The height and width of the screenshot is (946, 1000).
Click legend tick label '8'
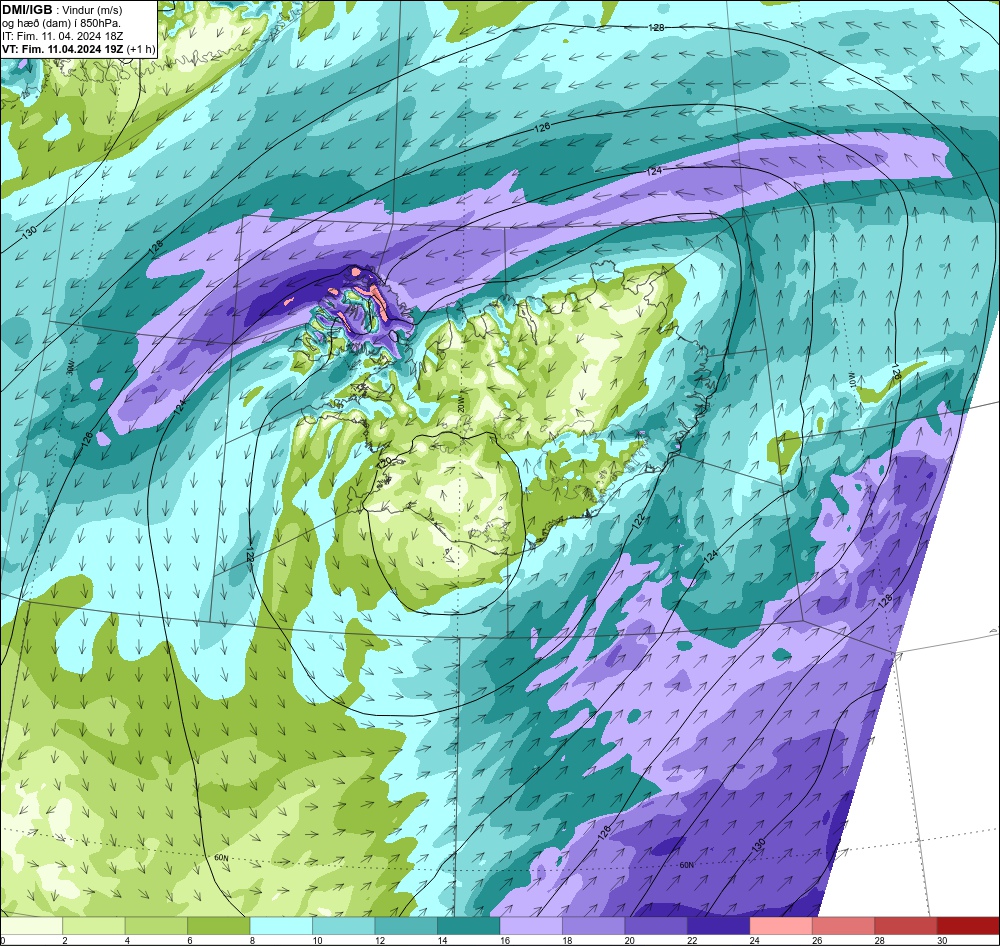253,940
